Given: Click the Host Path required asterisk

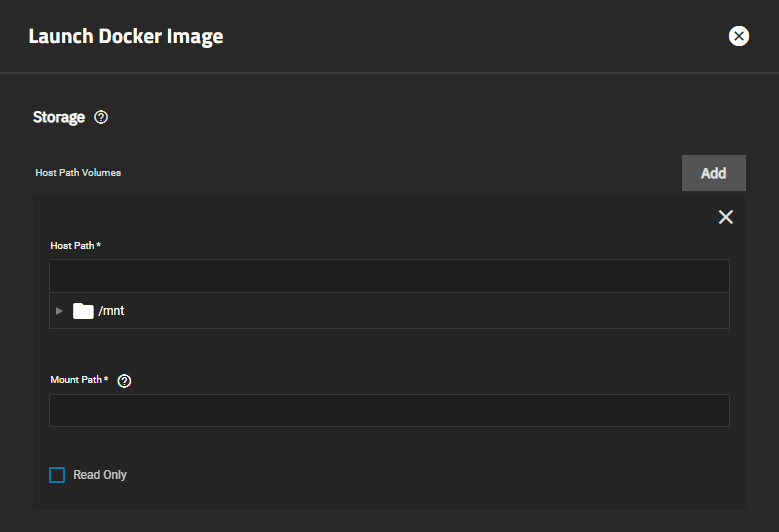Looking at the screenshot, I should [x=99, y=245].
